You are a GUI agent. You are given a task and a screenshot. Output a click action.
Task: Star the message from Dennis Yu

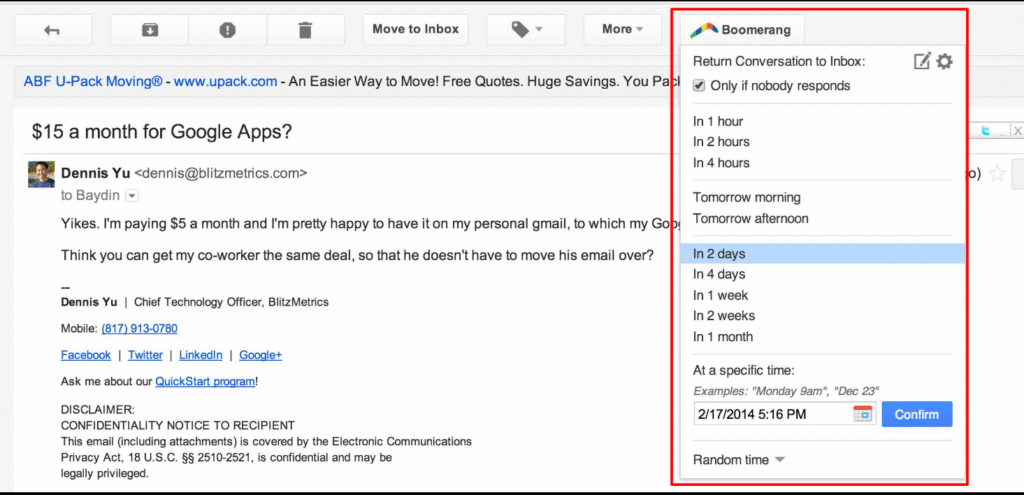(x=997, y=174)
